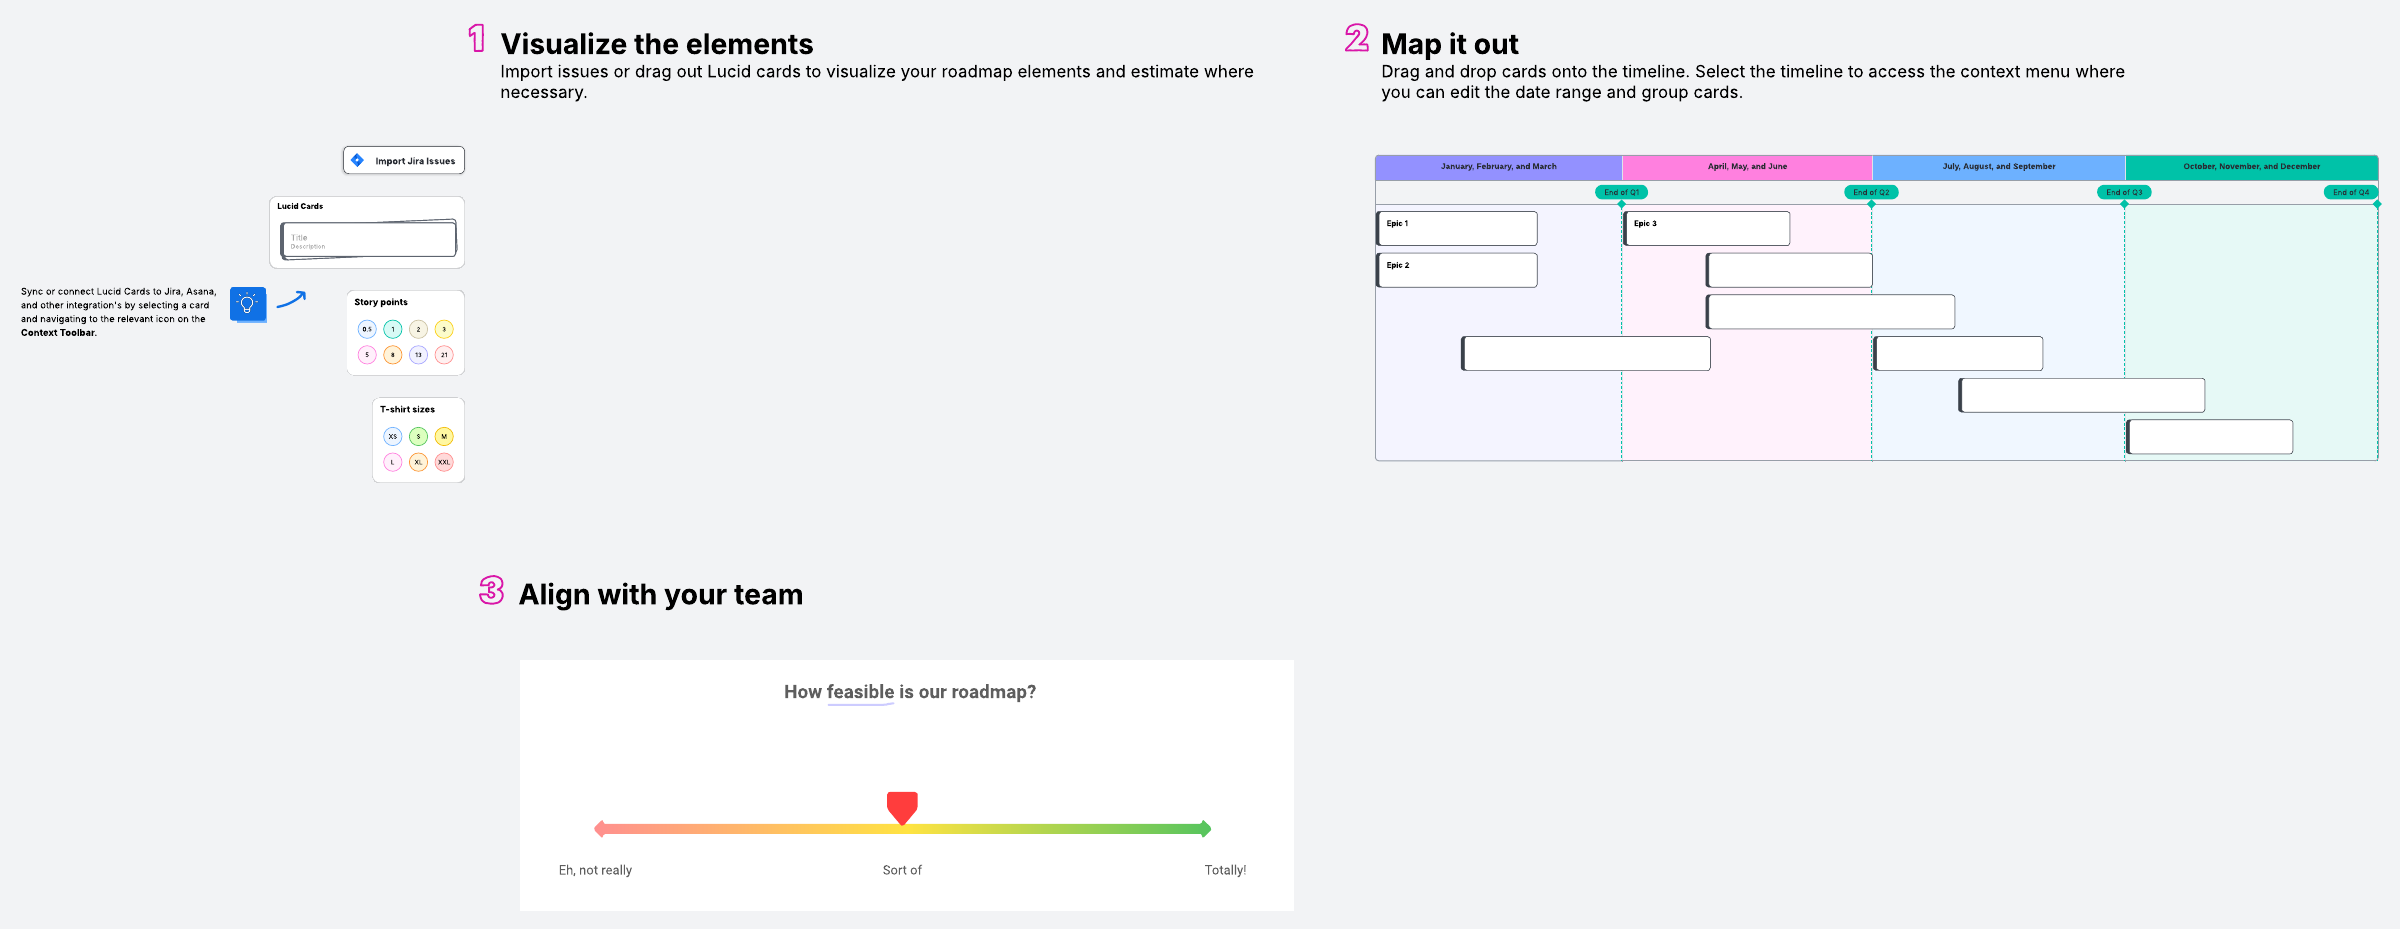This screenshot has height=929, width=2400.
Task: Pick the 8 story point badge
Action: [393, 355]
